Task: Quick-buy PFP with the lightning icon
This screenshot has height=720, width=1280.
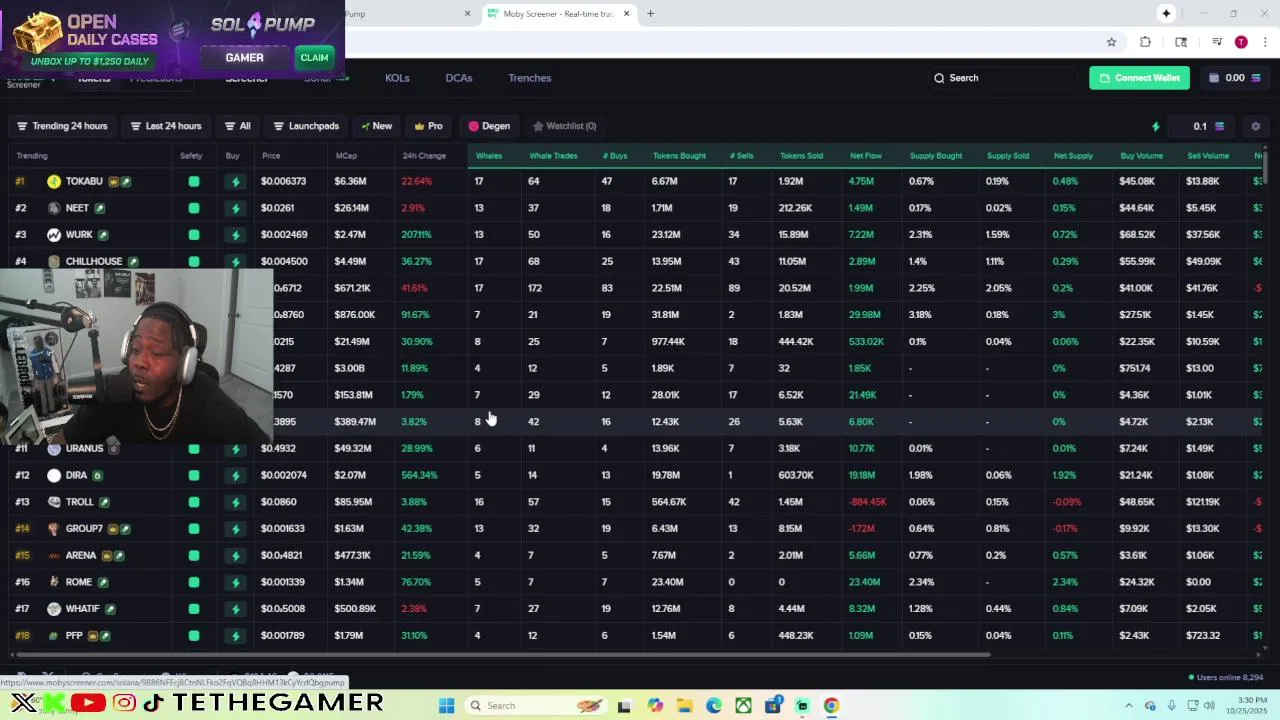Action: [x=235, y=636]
